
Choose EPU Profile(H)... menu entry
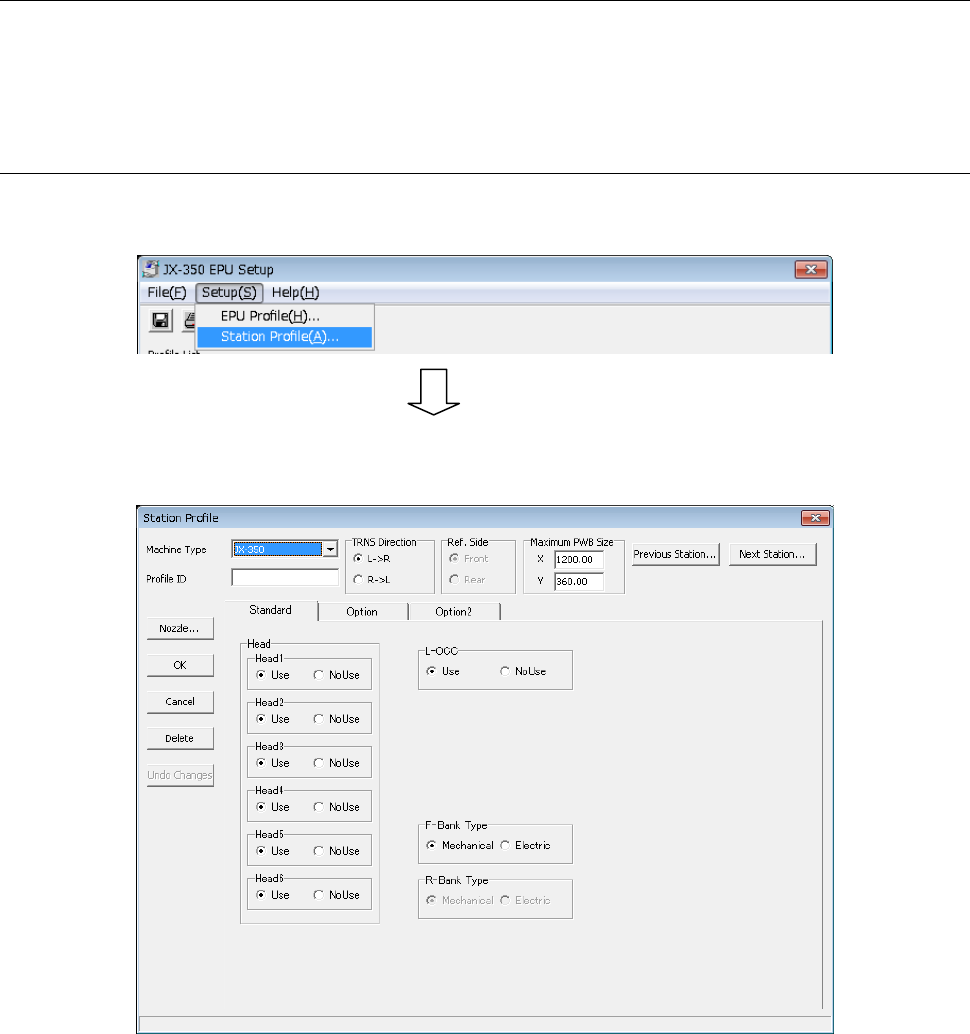285,316
